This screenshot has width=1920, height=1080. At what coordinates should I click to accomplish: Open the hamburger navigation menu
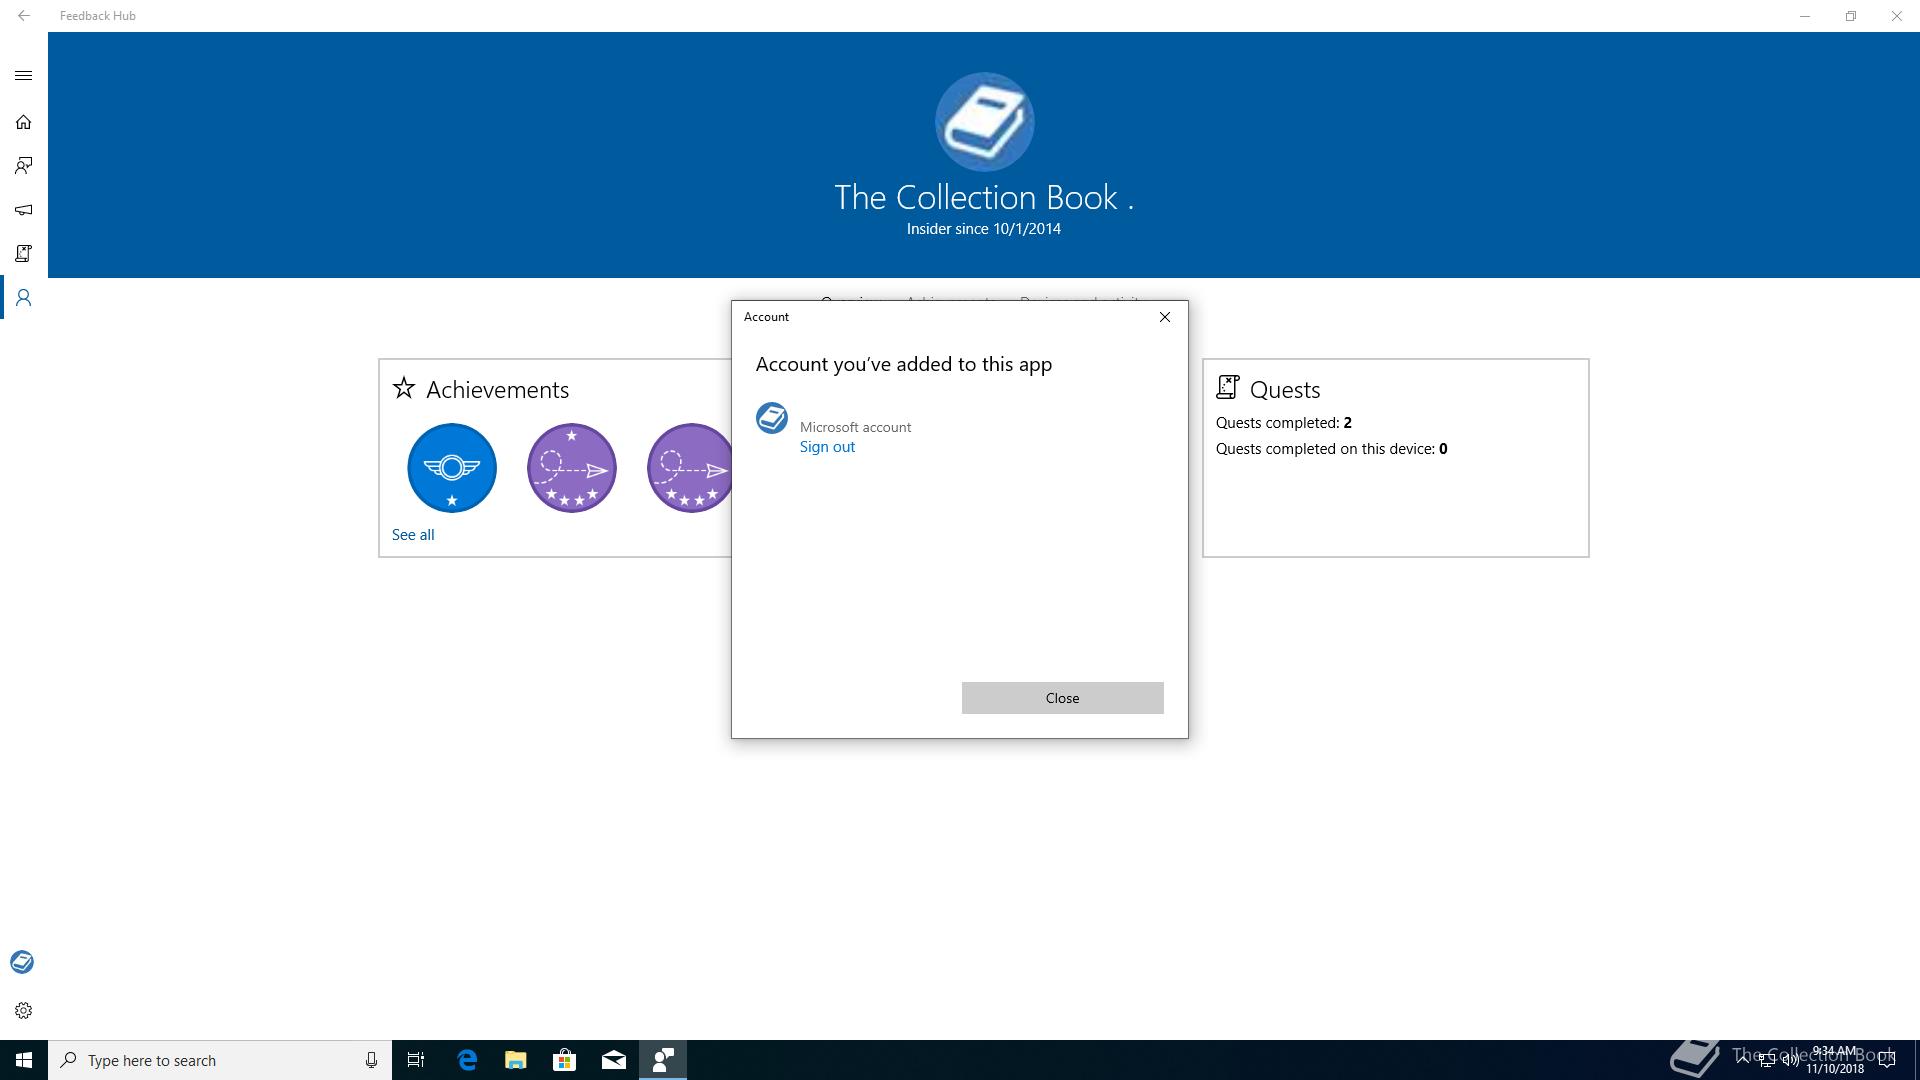23,76
